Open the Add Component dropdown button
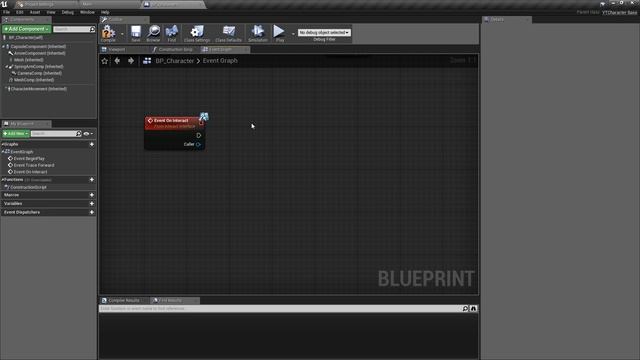This screenshot has height=360, width=640. tap(27, 29)
